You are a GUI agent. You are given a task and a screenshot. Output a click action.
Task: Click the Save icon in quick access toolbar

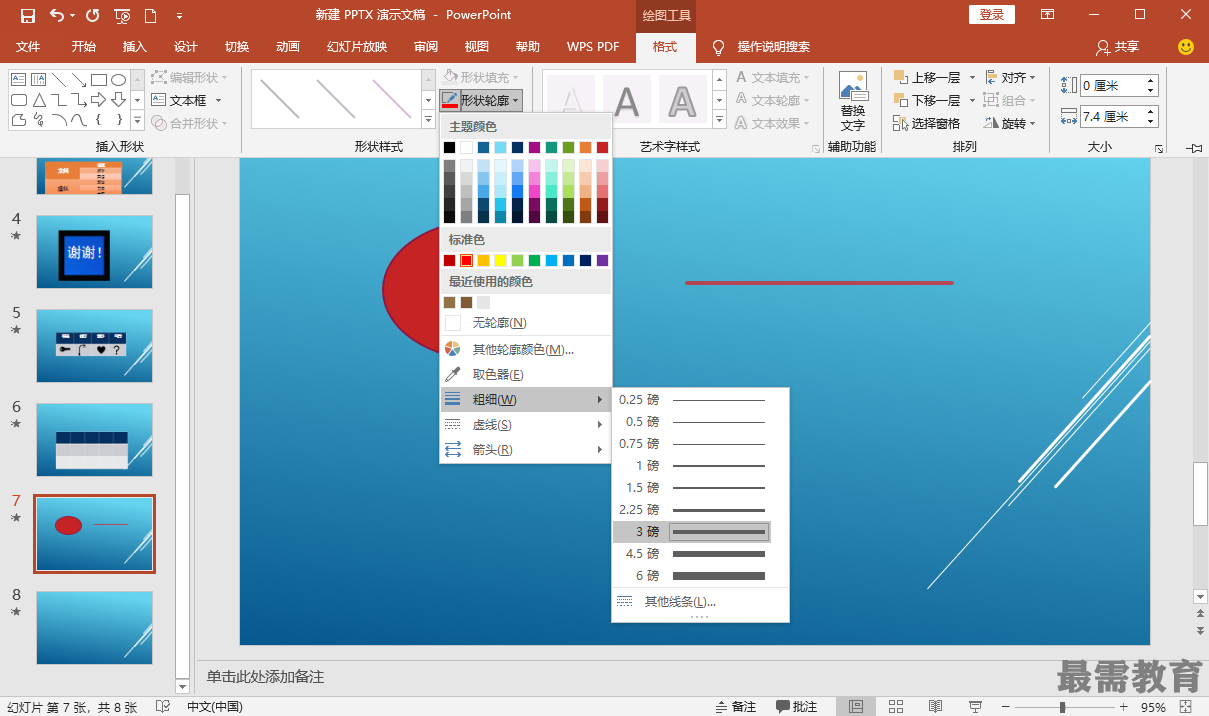[27, 15]
